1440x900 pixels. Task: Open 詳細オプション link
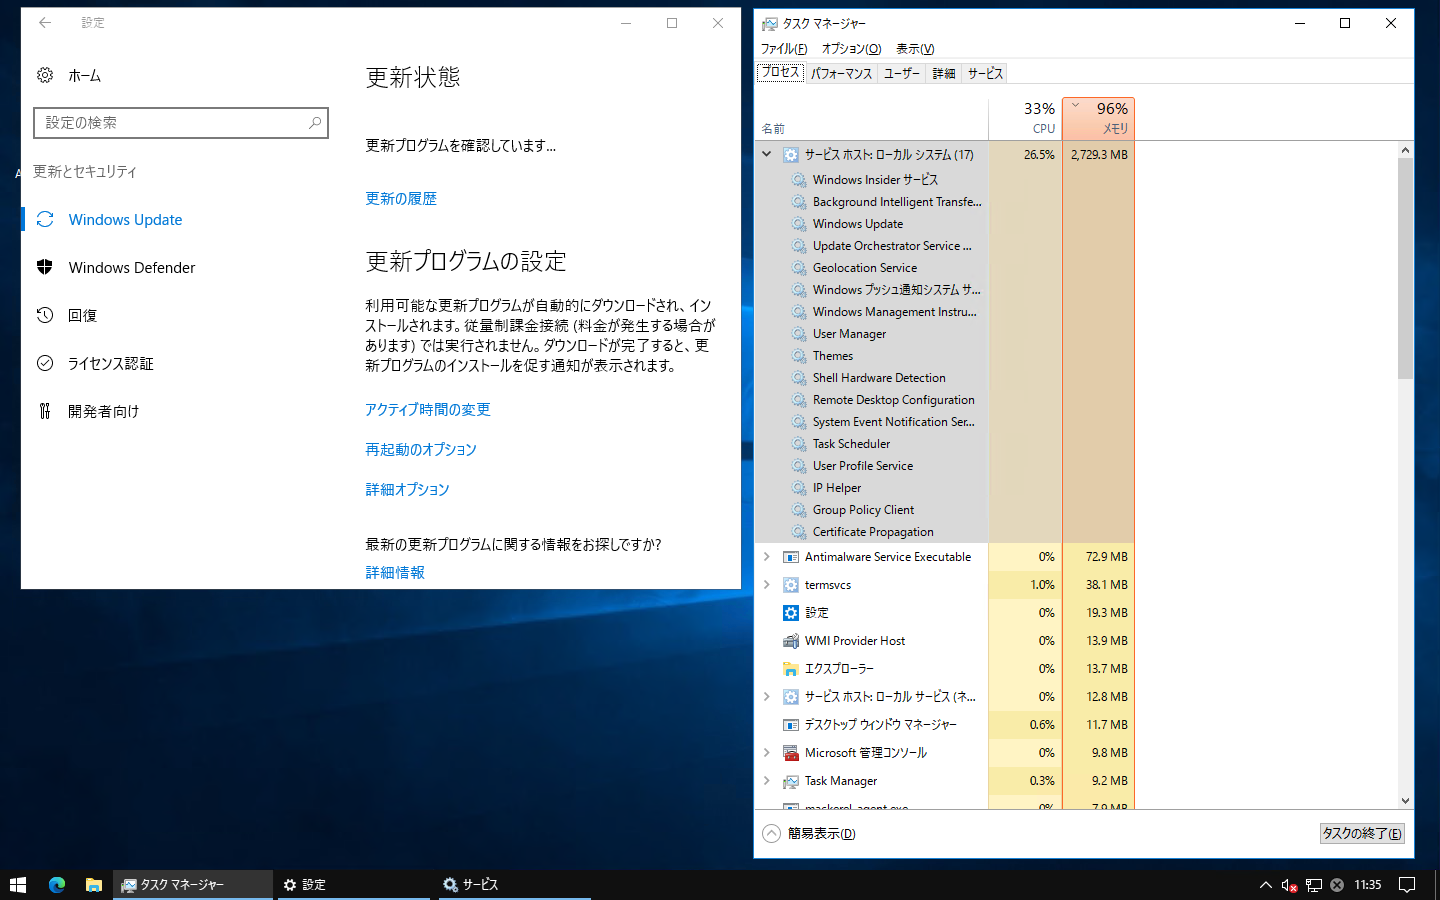407,490
